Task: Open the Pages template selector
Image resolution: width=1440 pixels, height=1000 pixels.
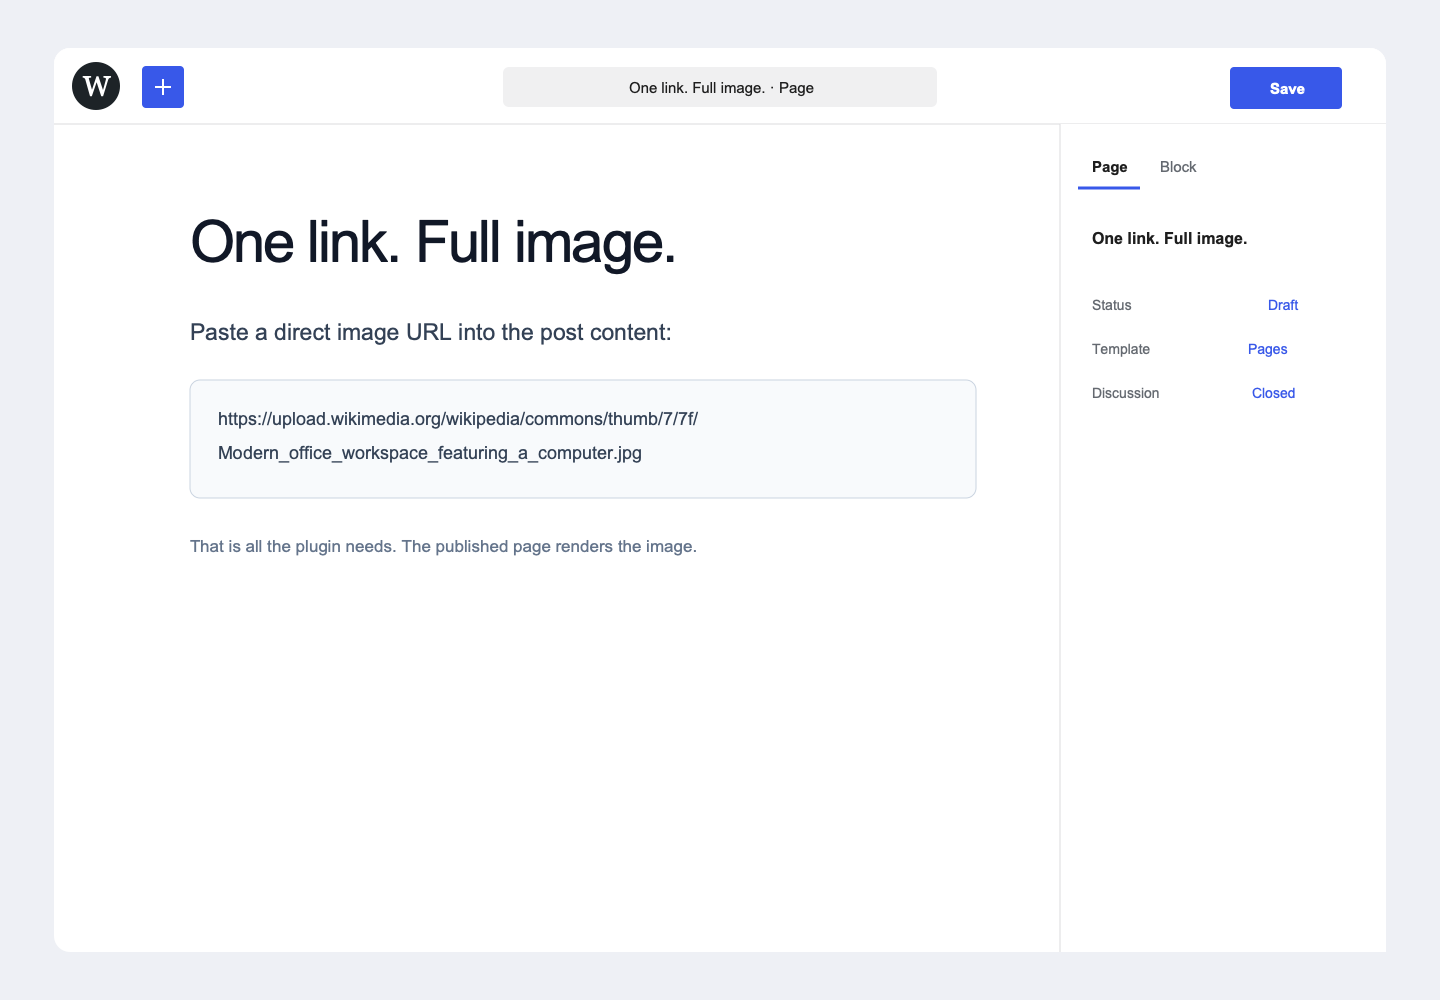Action: [x=1267, y=349]
